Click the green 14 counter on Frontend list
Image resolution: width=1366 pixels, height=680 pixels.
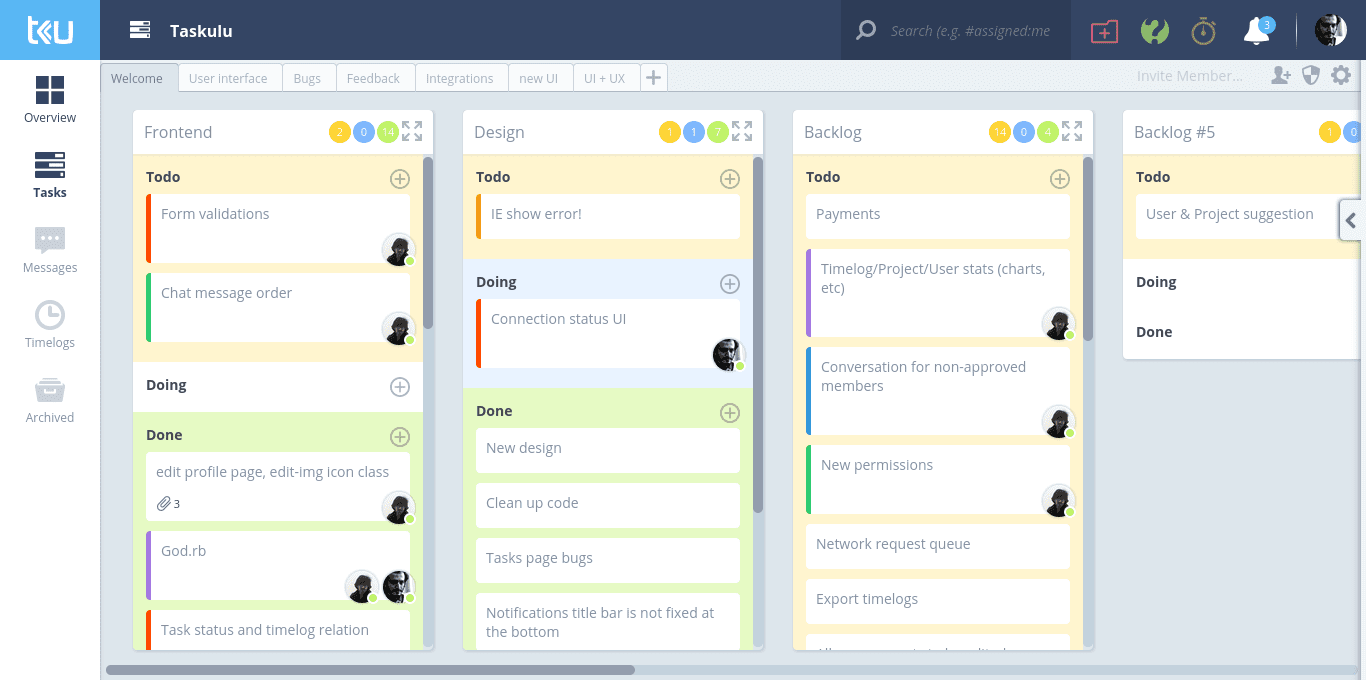388,132
